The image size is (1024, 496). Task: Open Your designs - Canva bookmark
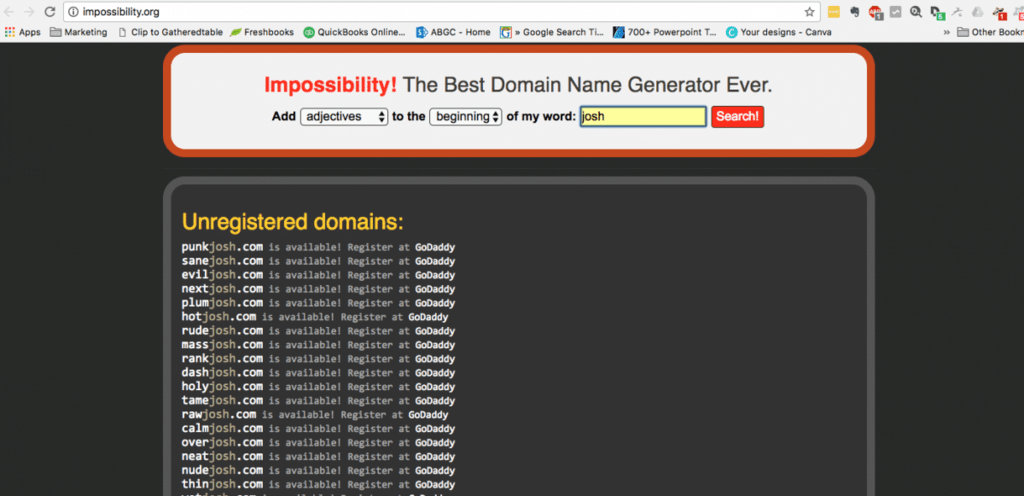[x=779, y=32]
